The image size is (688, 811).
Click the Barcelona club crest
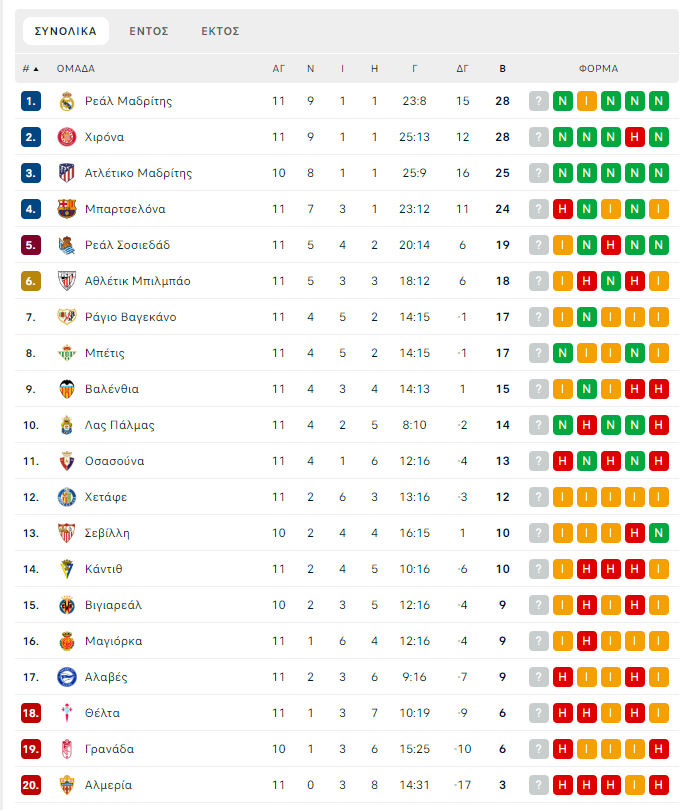(x=67, y=209)
